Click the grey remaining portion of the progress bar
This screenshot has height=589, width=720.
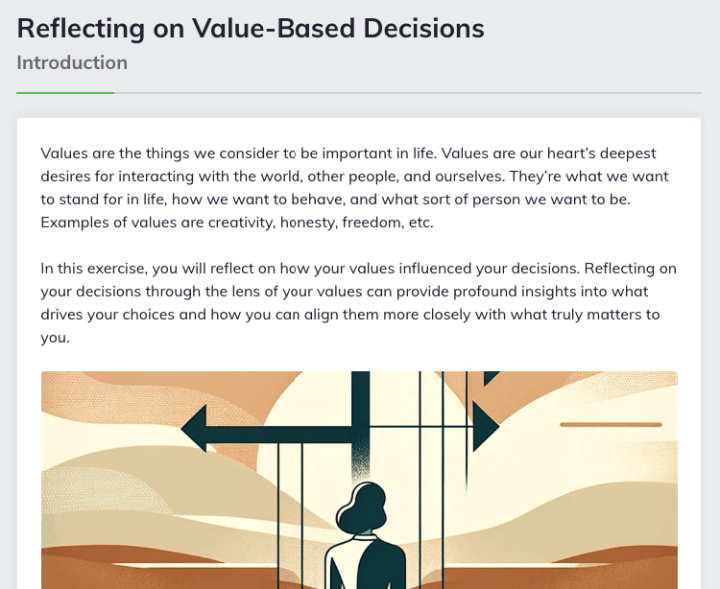pyautogui.click(x=408, y=93)
